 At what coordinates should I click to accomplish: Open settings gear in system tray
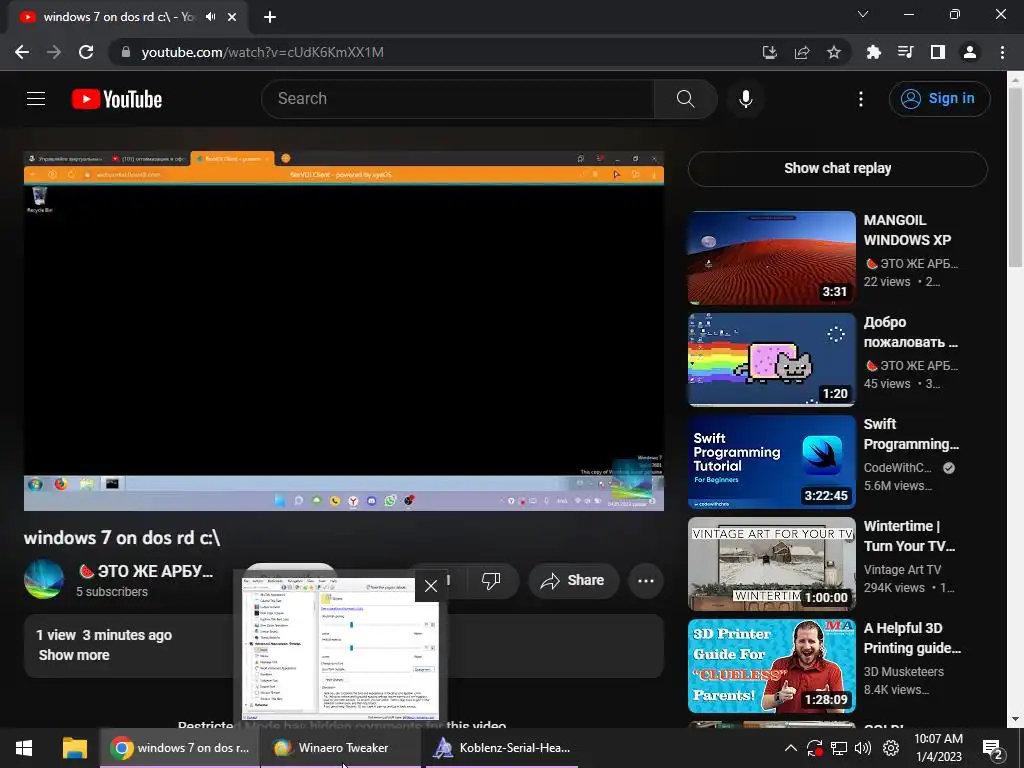(891, 748)
